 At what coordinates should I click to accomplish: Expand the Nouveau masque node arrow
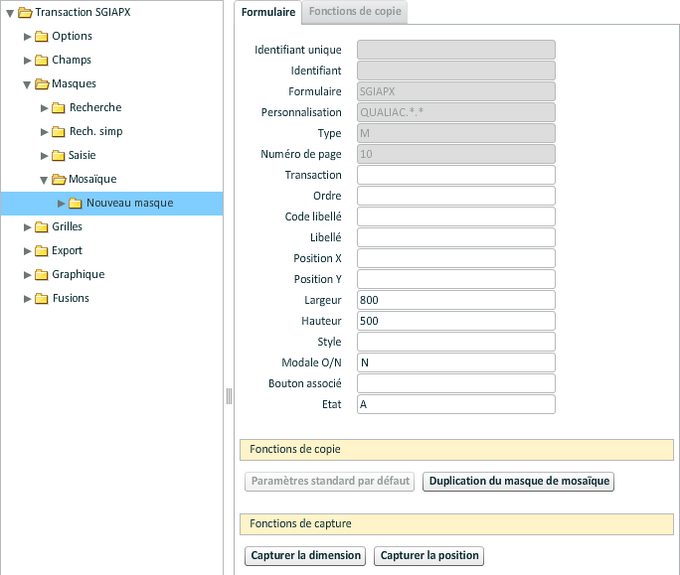pos(61,203)
